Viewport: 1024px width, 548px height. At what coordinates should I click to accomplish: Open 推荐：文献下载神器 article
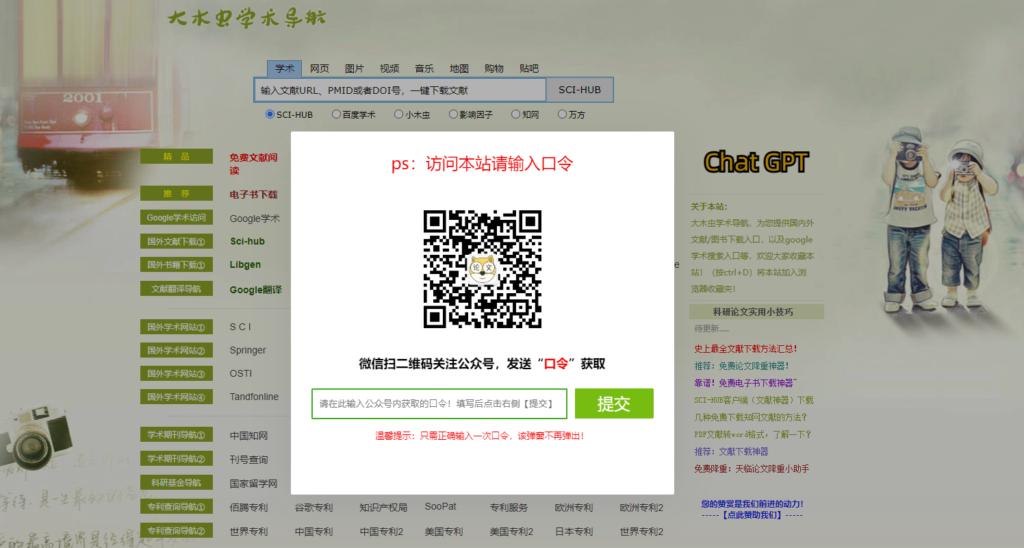pyautogui.click(x=731, y=451)
